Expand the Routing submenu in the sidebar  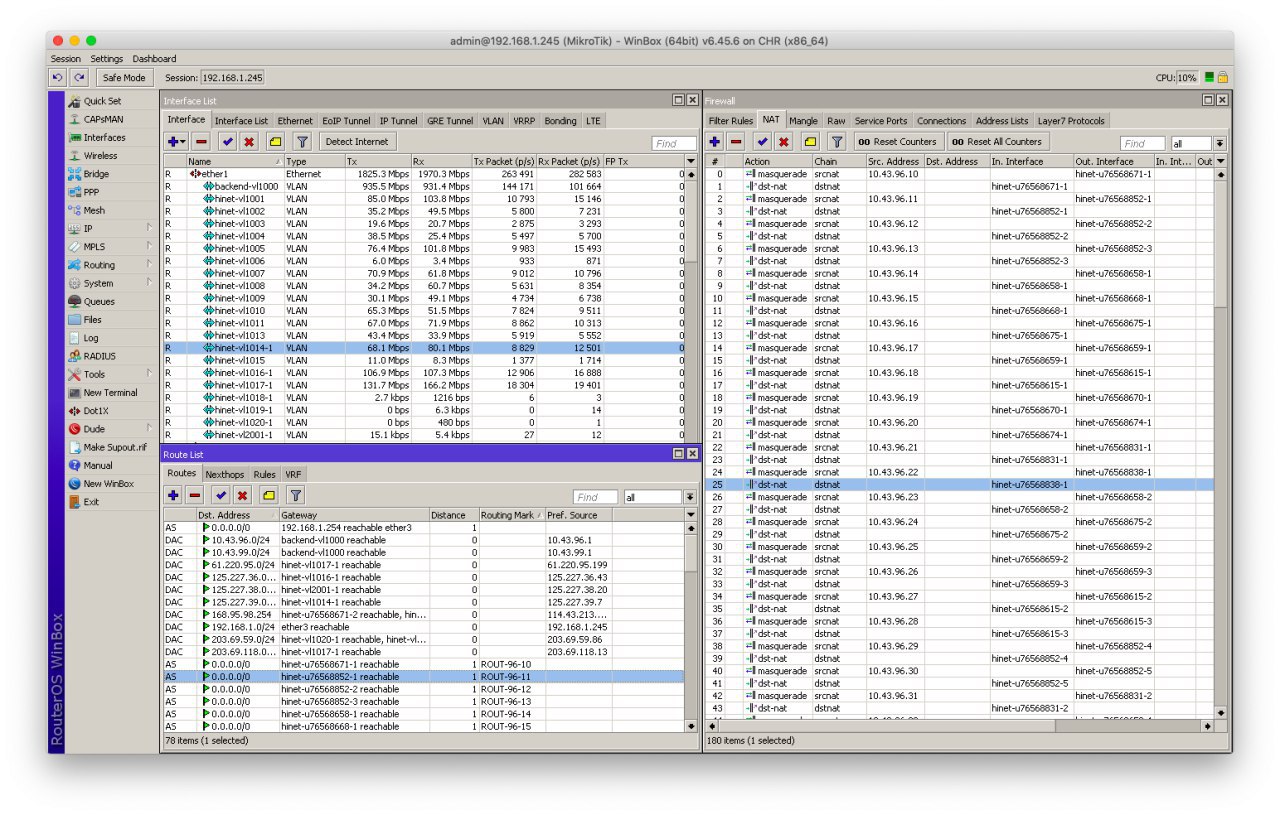[150, 265]
